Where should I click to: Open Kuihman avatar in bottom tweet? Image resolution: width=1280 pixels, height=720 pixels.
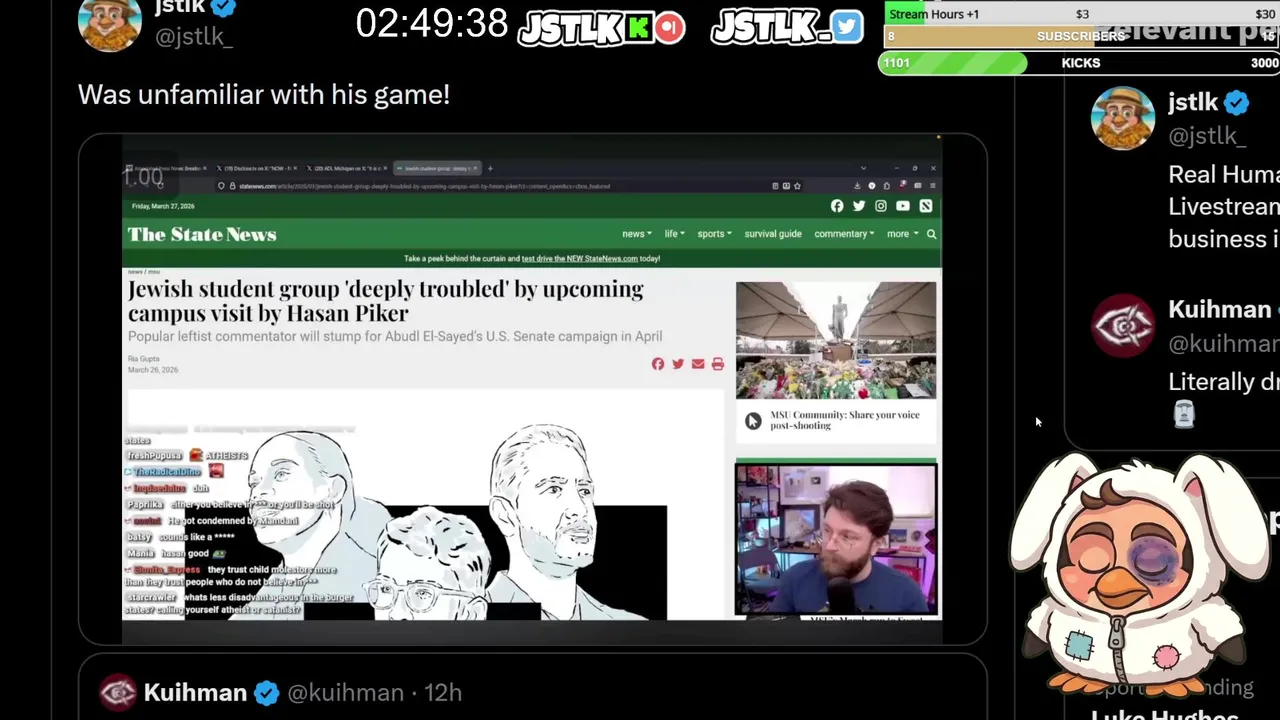point(117,692)
